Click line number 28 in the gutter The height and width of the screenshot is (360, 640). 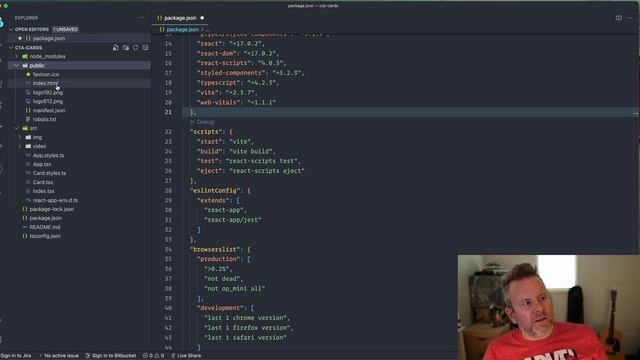(168, 190)
